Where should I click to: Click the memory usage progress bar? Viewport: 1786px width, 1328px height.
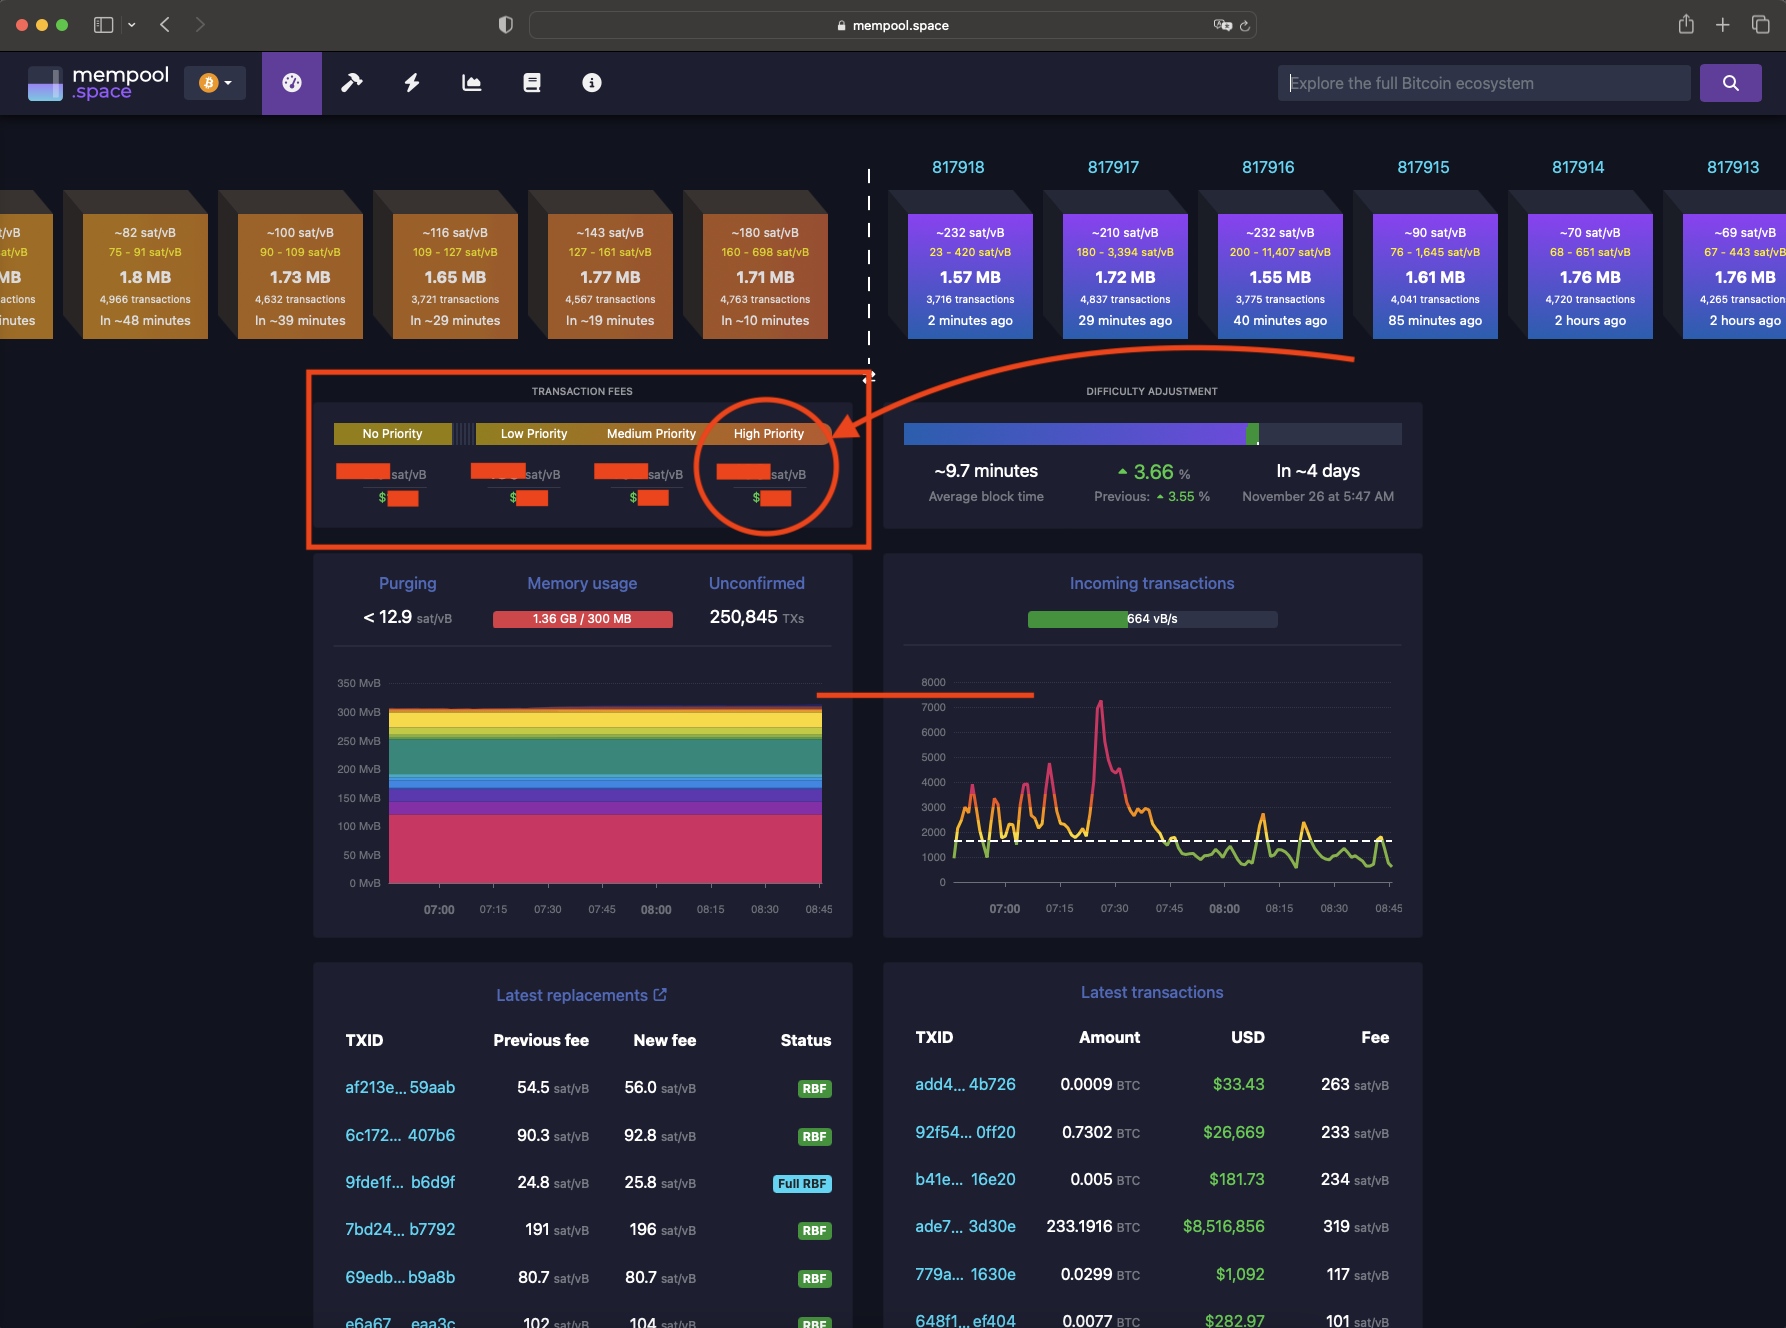click(x=582, y=618)
